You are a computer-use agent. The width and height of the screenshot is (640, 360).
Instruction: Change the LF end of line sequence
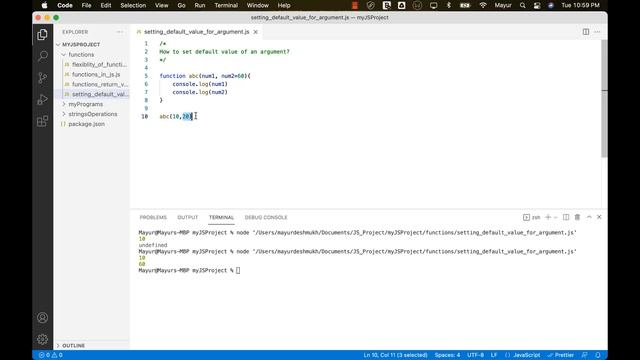pyautogui.click(x=494, y=355)
